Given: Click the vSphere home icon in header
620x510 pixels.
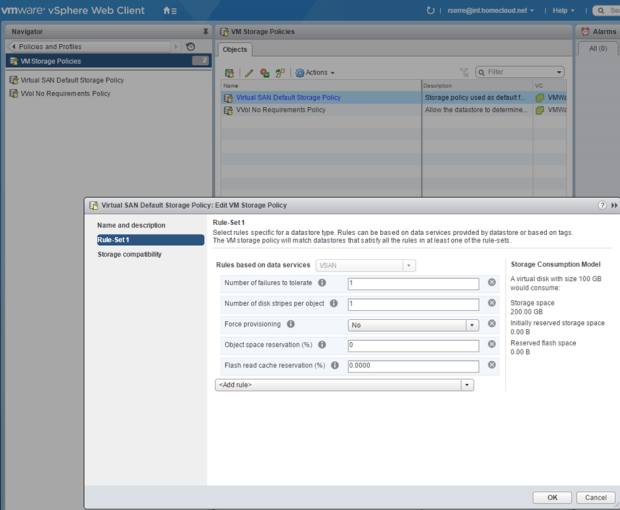Looking at the screenshot, I should [168, 10].
